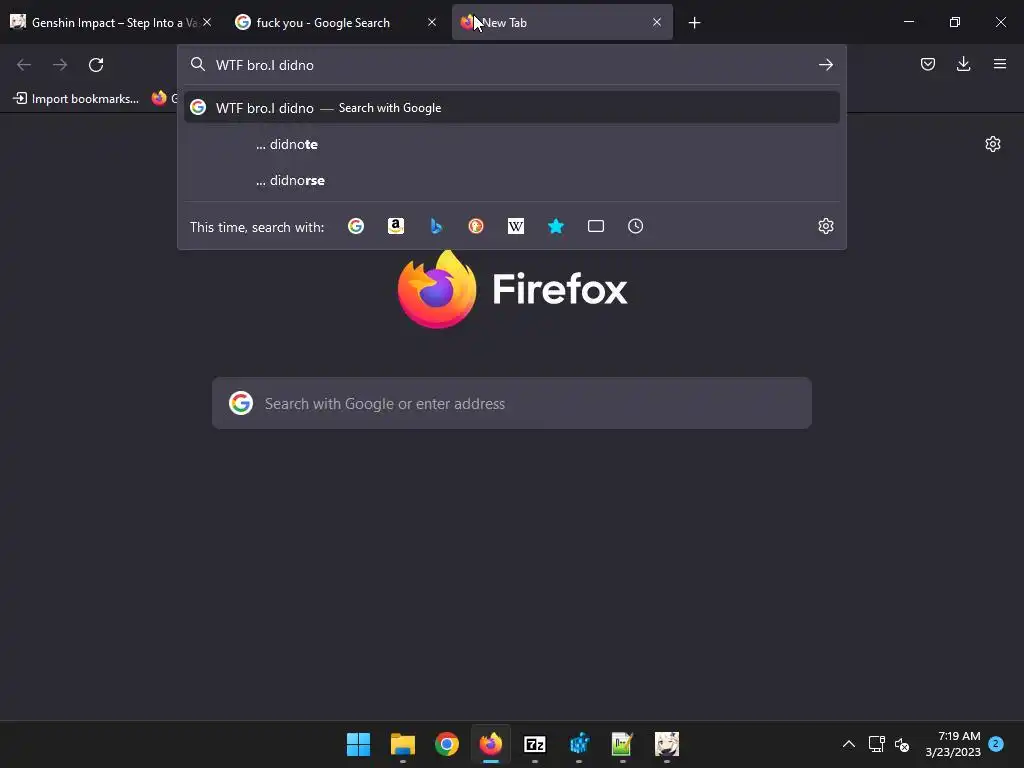Viewport: 1024px width, 768px height.
Task: Personalize New Tab with gear icon
Action: point(993,144)
